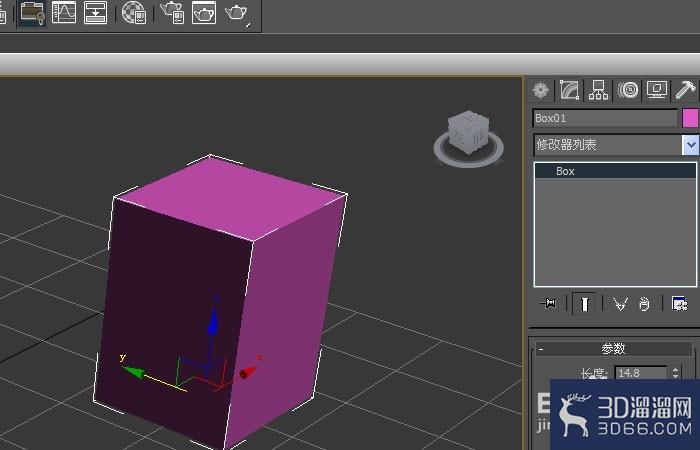Click the 长度 value field 14.8
The height and width of the screenshot is (450, 700).
point(640,373)
